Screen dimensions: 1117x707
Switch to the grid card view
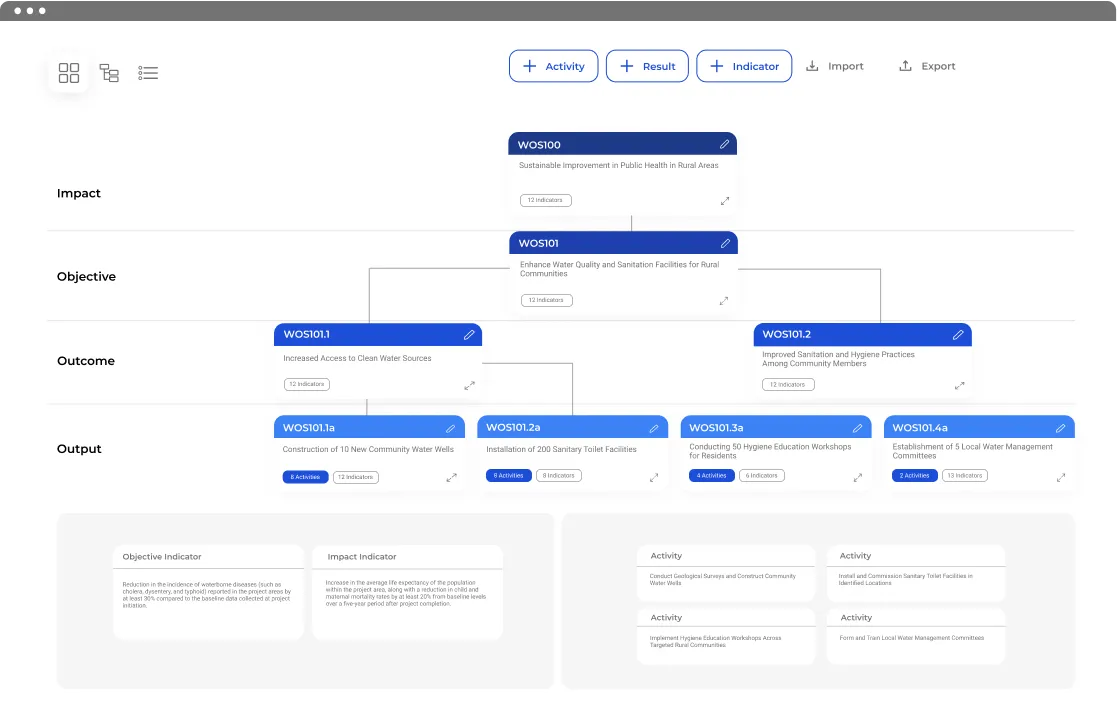pyautogui.click(x=69, y=73)
